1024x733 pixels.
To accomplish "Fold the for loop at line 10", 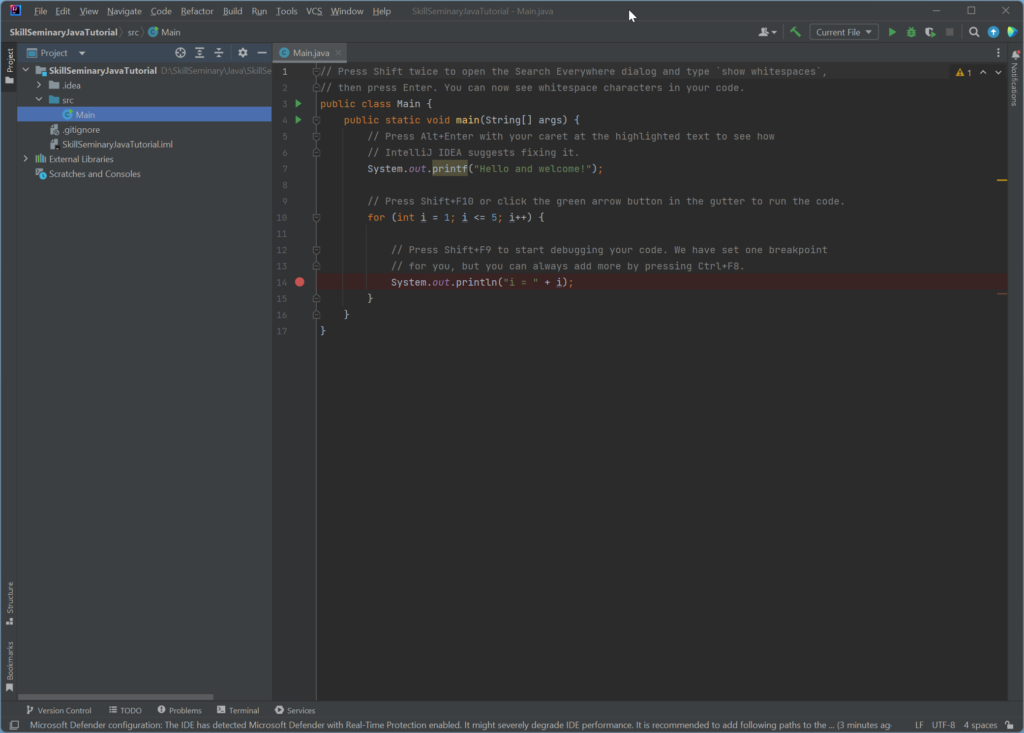I will (x=316, y=218).
